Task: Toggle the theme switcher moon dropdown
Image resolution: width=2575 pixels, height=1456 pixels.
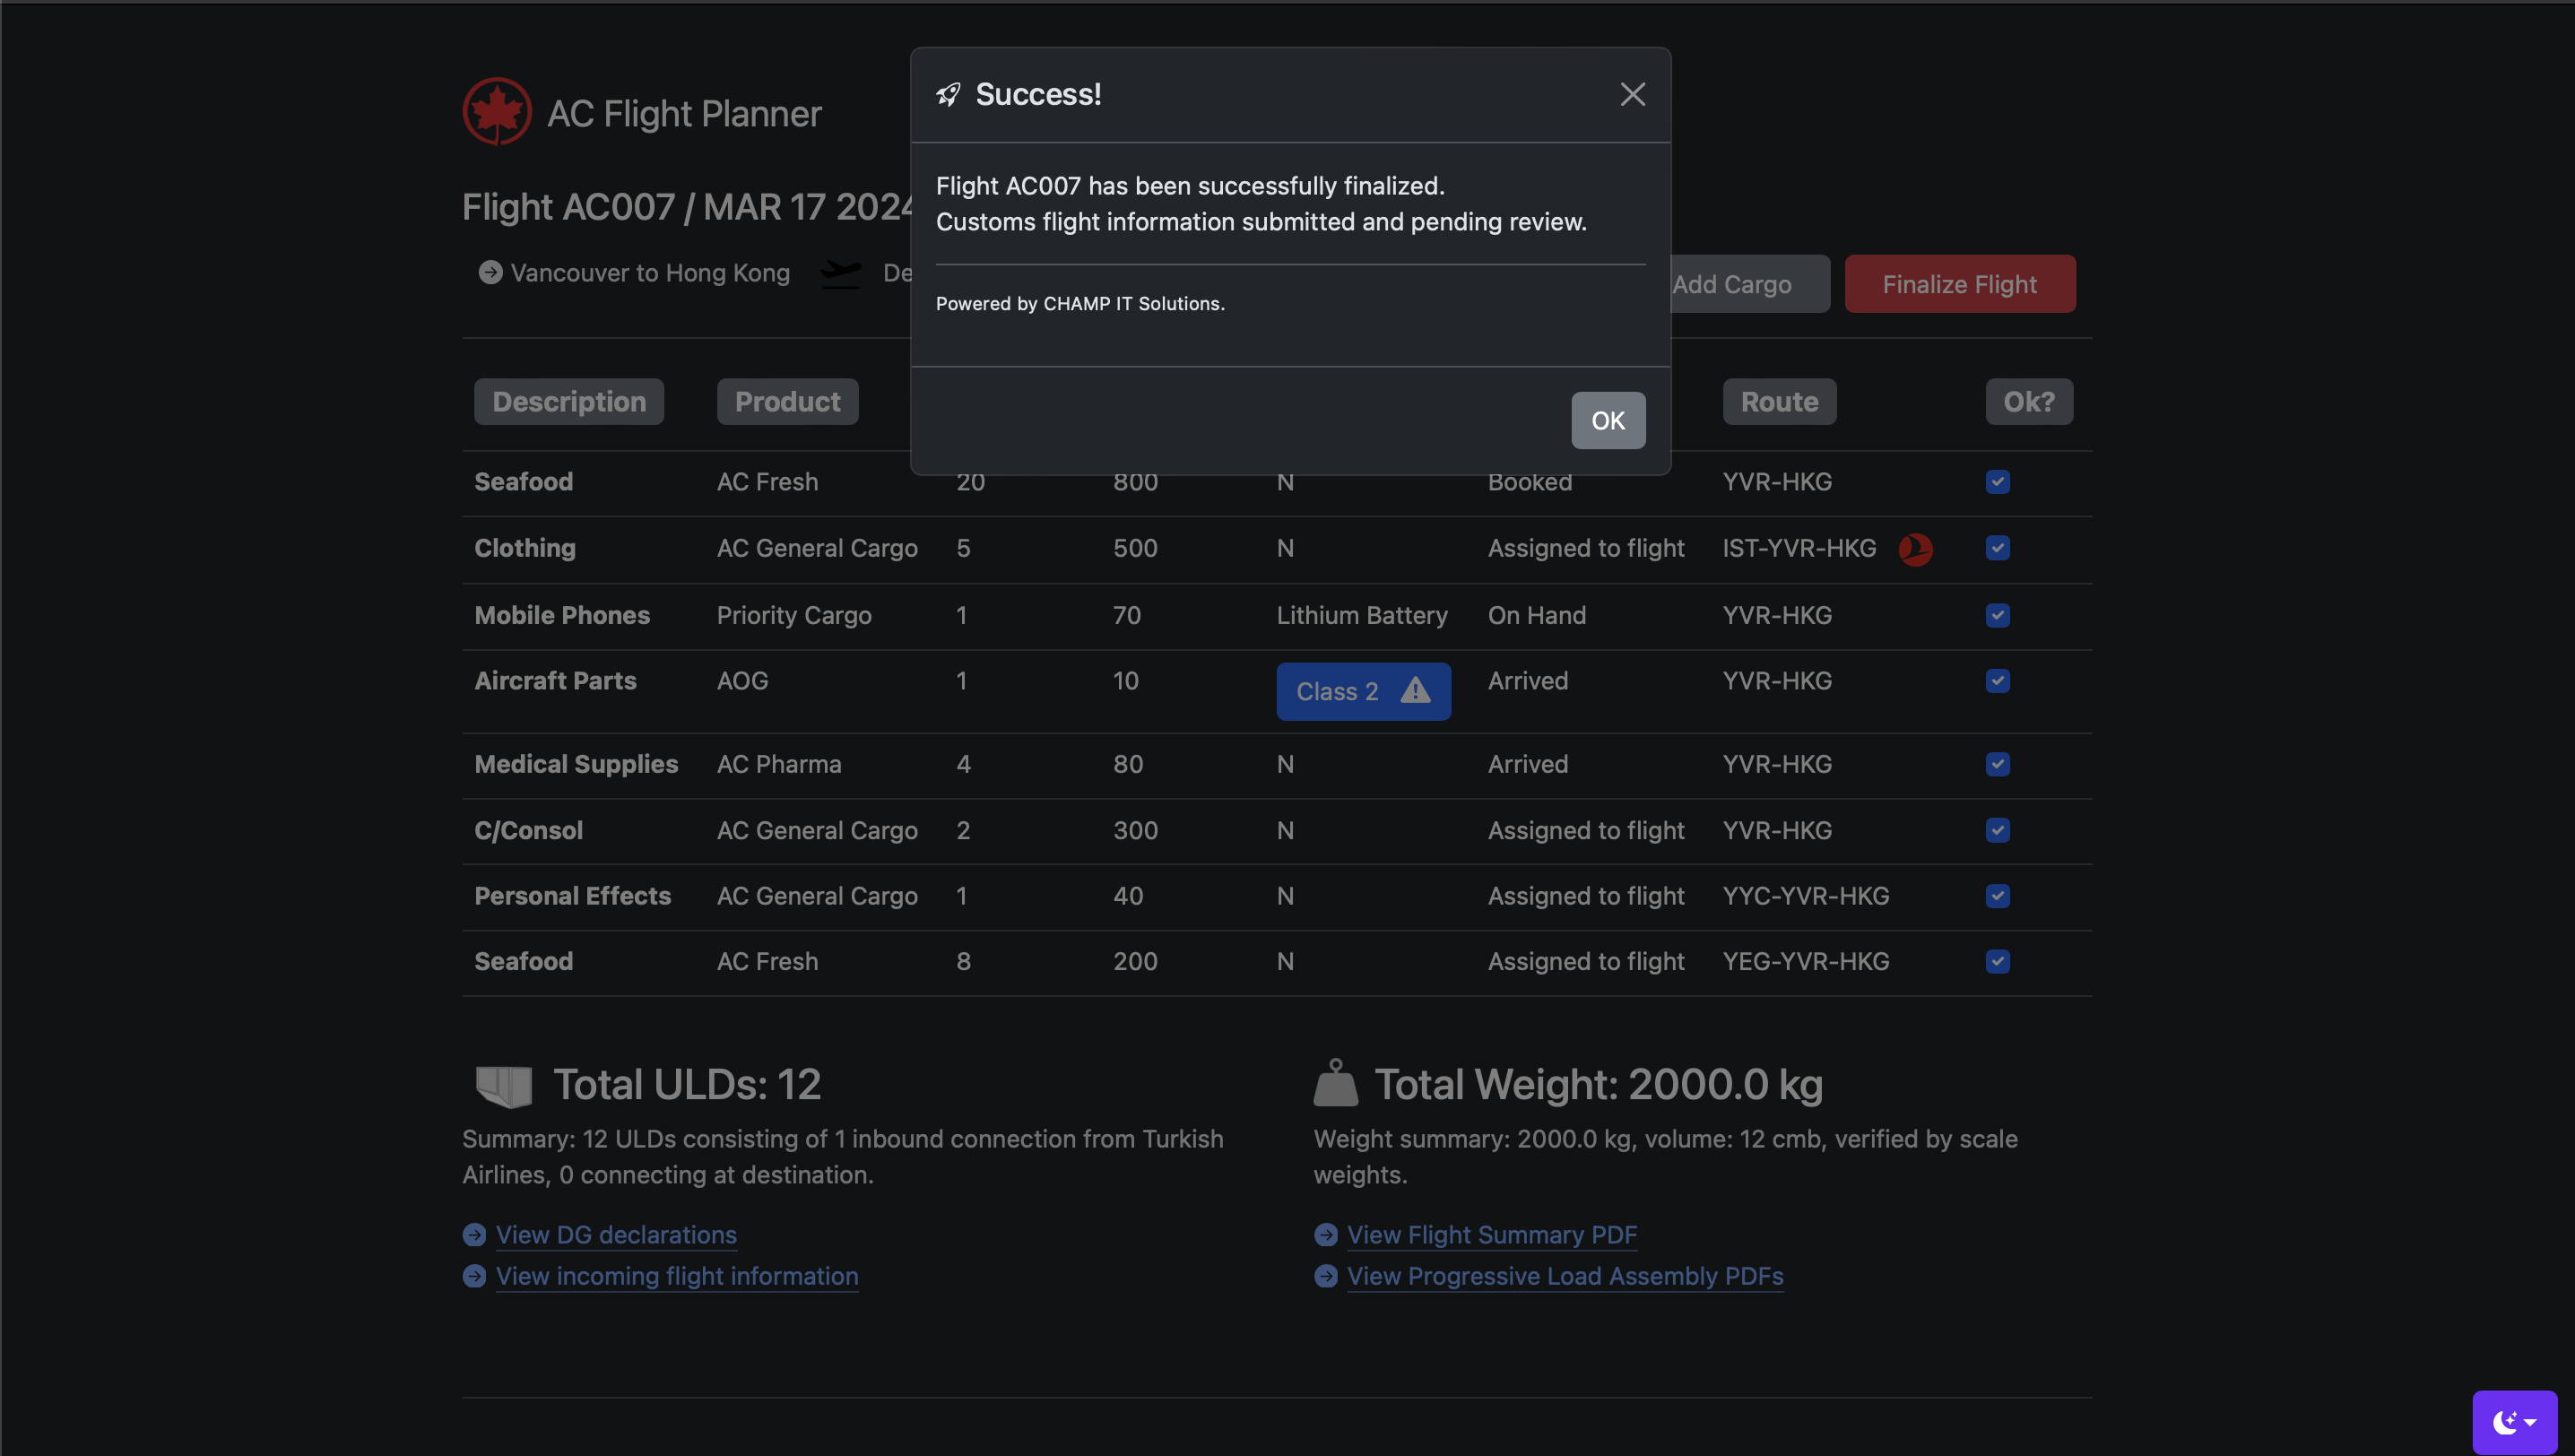Action: point(2514,1421)
